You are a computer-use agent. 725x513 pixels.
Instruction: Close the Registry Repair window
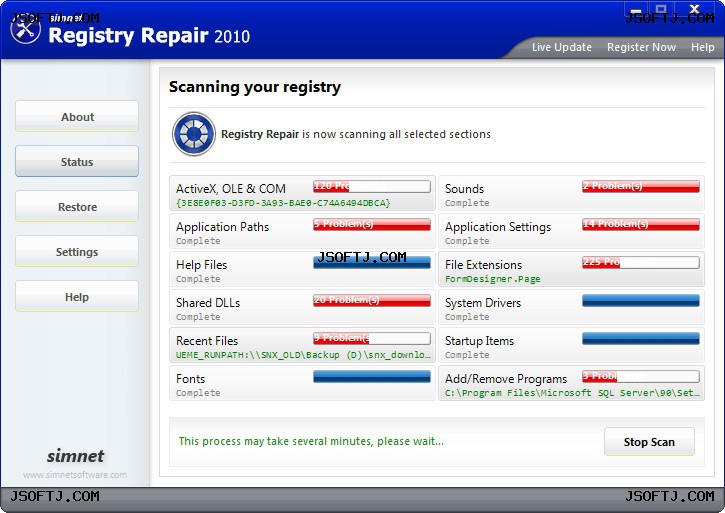[x=694, y=9]
